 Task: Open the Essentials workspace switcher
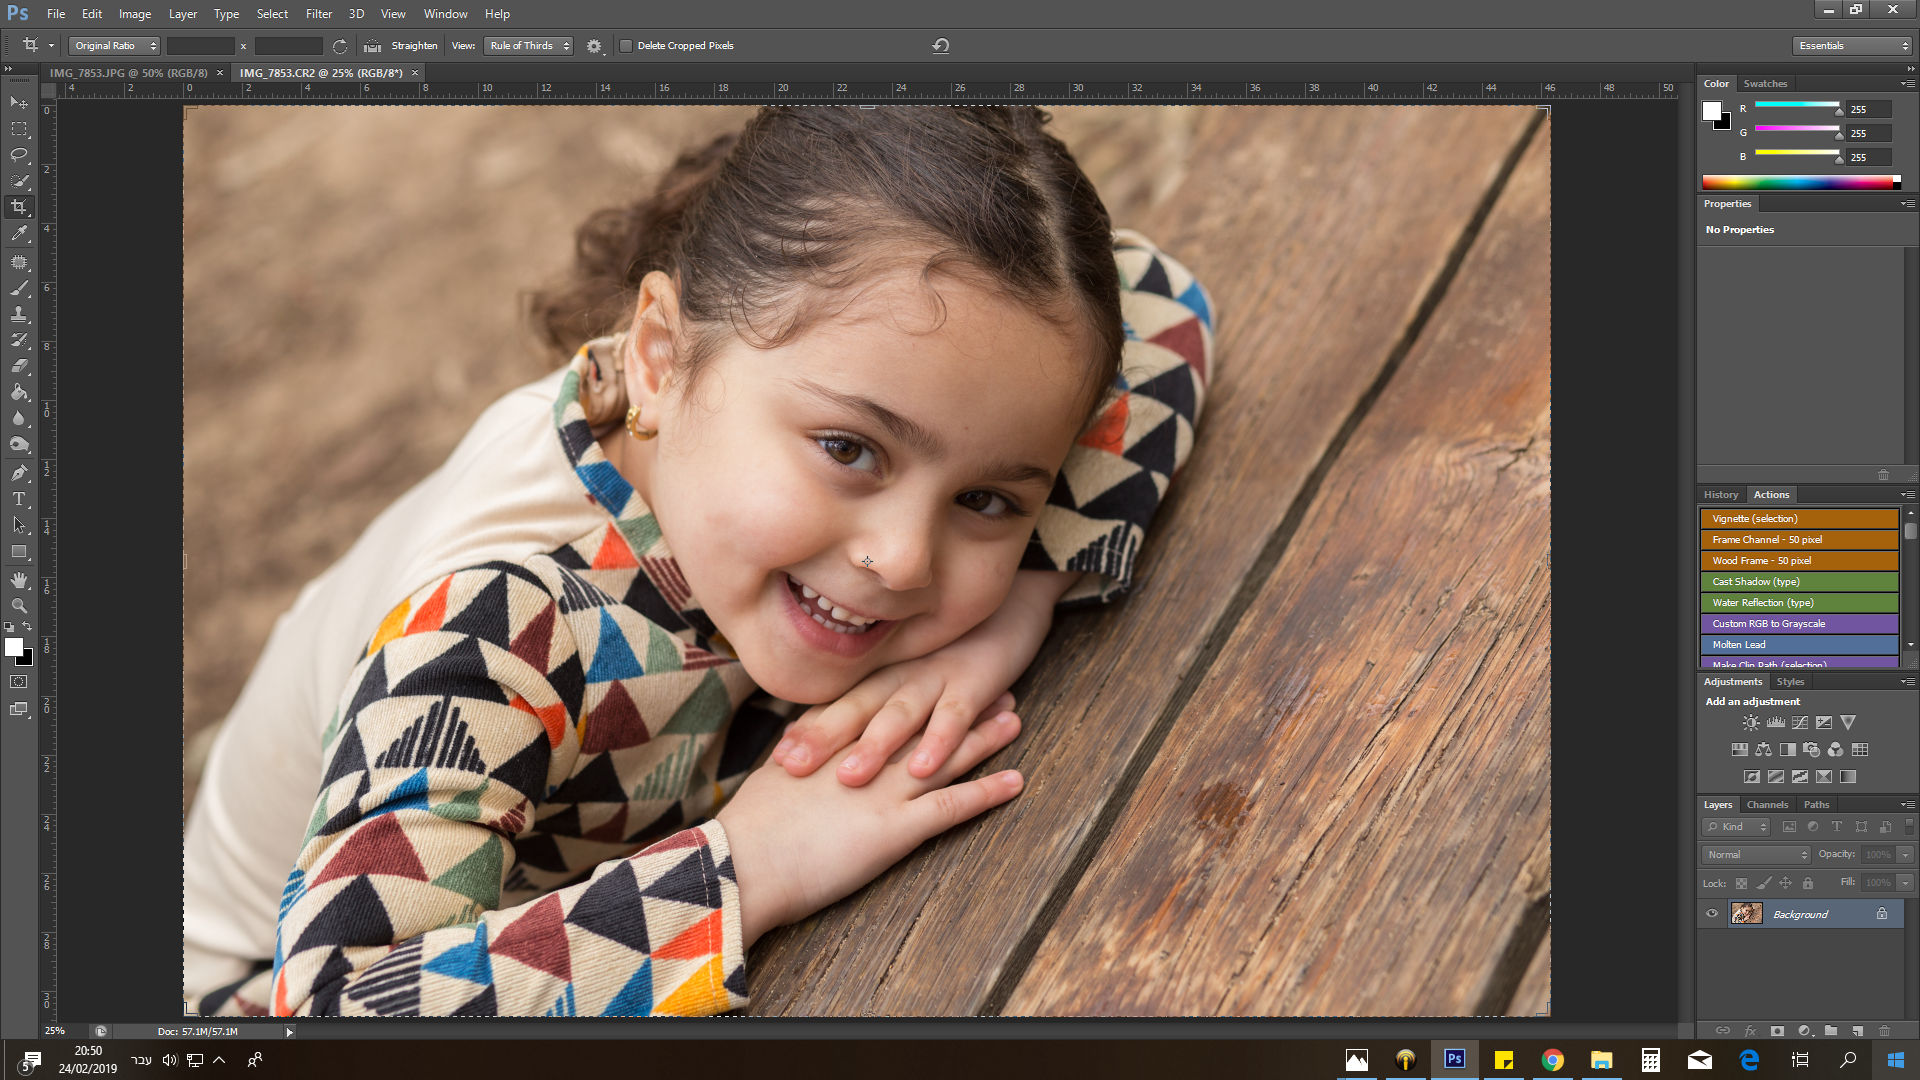click(x=1850, y=45)
